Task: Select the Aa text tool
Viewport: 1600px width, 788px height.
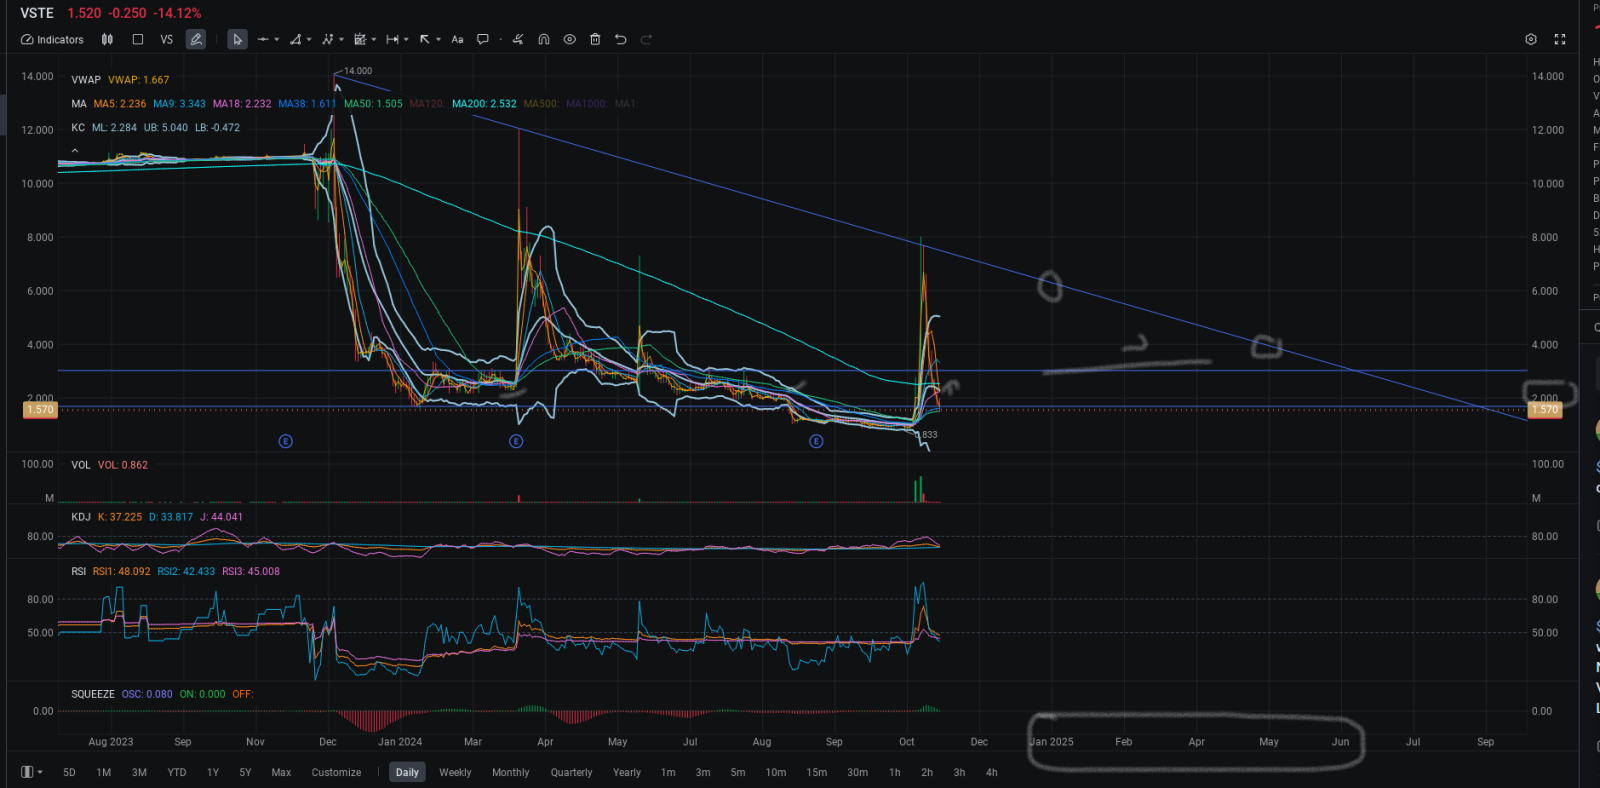Action: coord(457,40)
